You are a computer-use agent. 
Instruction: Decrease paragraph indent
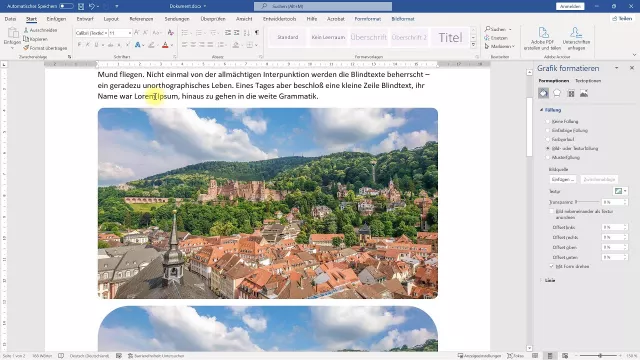tap(228, 33)
